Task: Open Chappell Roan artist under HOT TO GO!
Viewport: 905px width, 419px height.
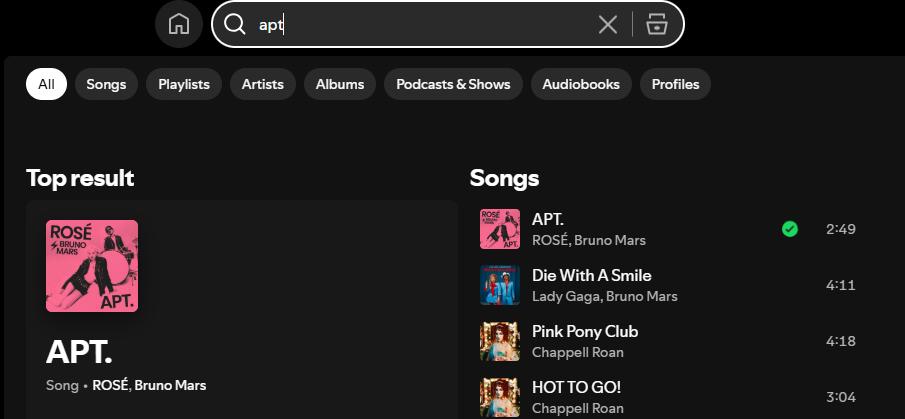Action: (578, 408)
